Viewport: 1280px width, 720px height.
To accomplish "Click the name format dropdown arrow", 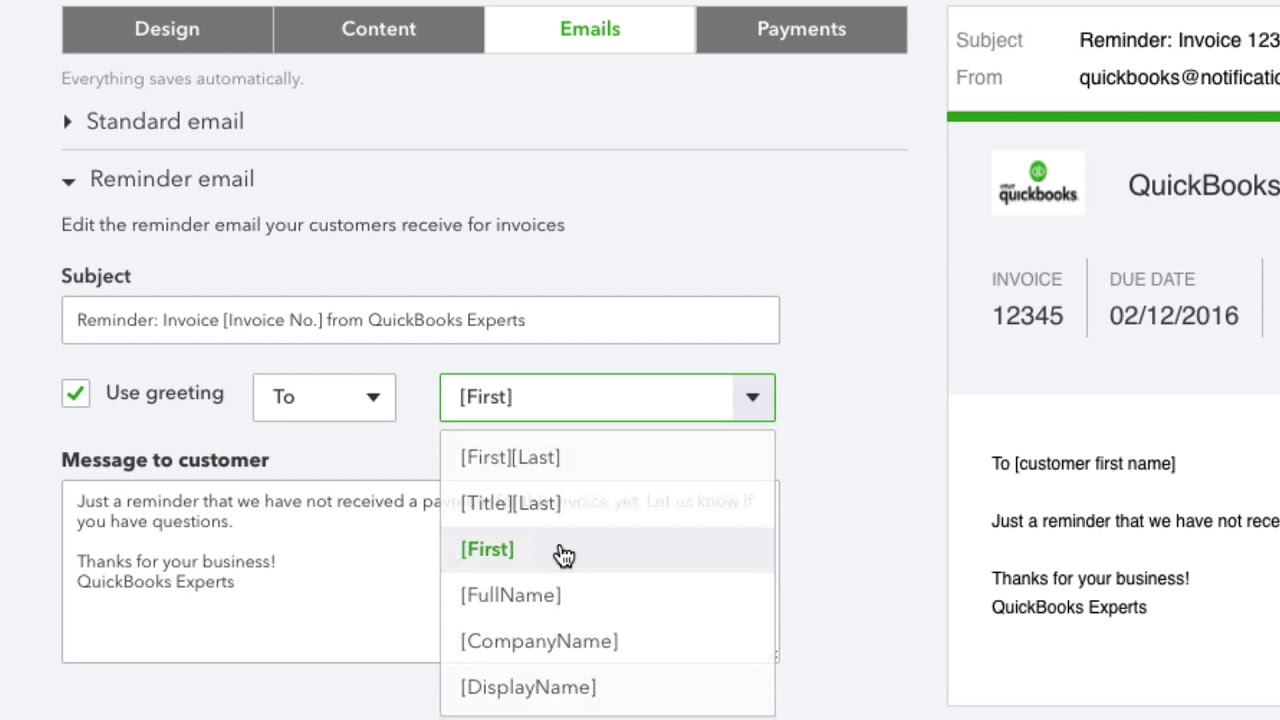I will (752, 397).
